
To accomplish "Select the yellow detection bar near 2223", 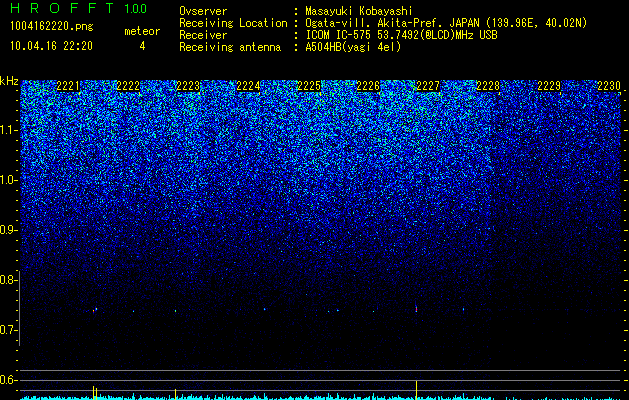I will [175, 394].
